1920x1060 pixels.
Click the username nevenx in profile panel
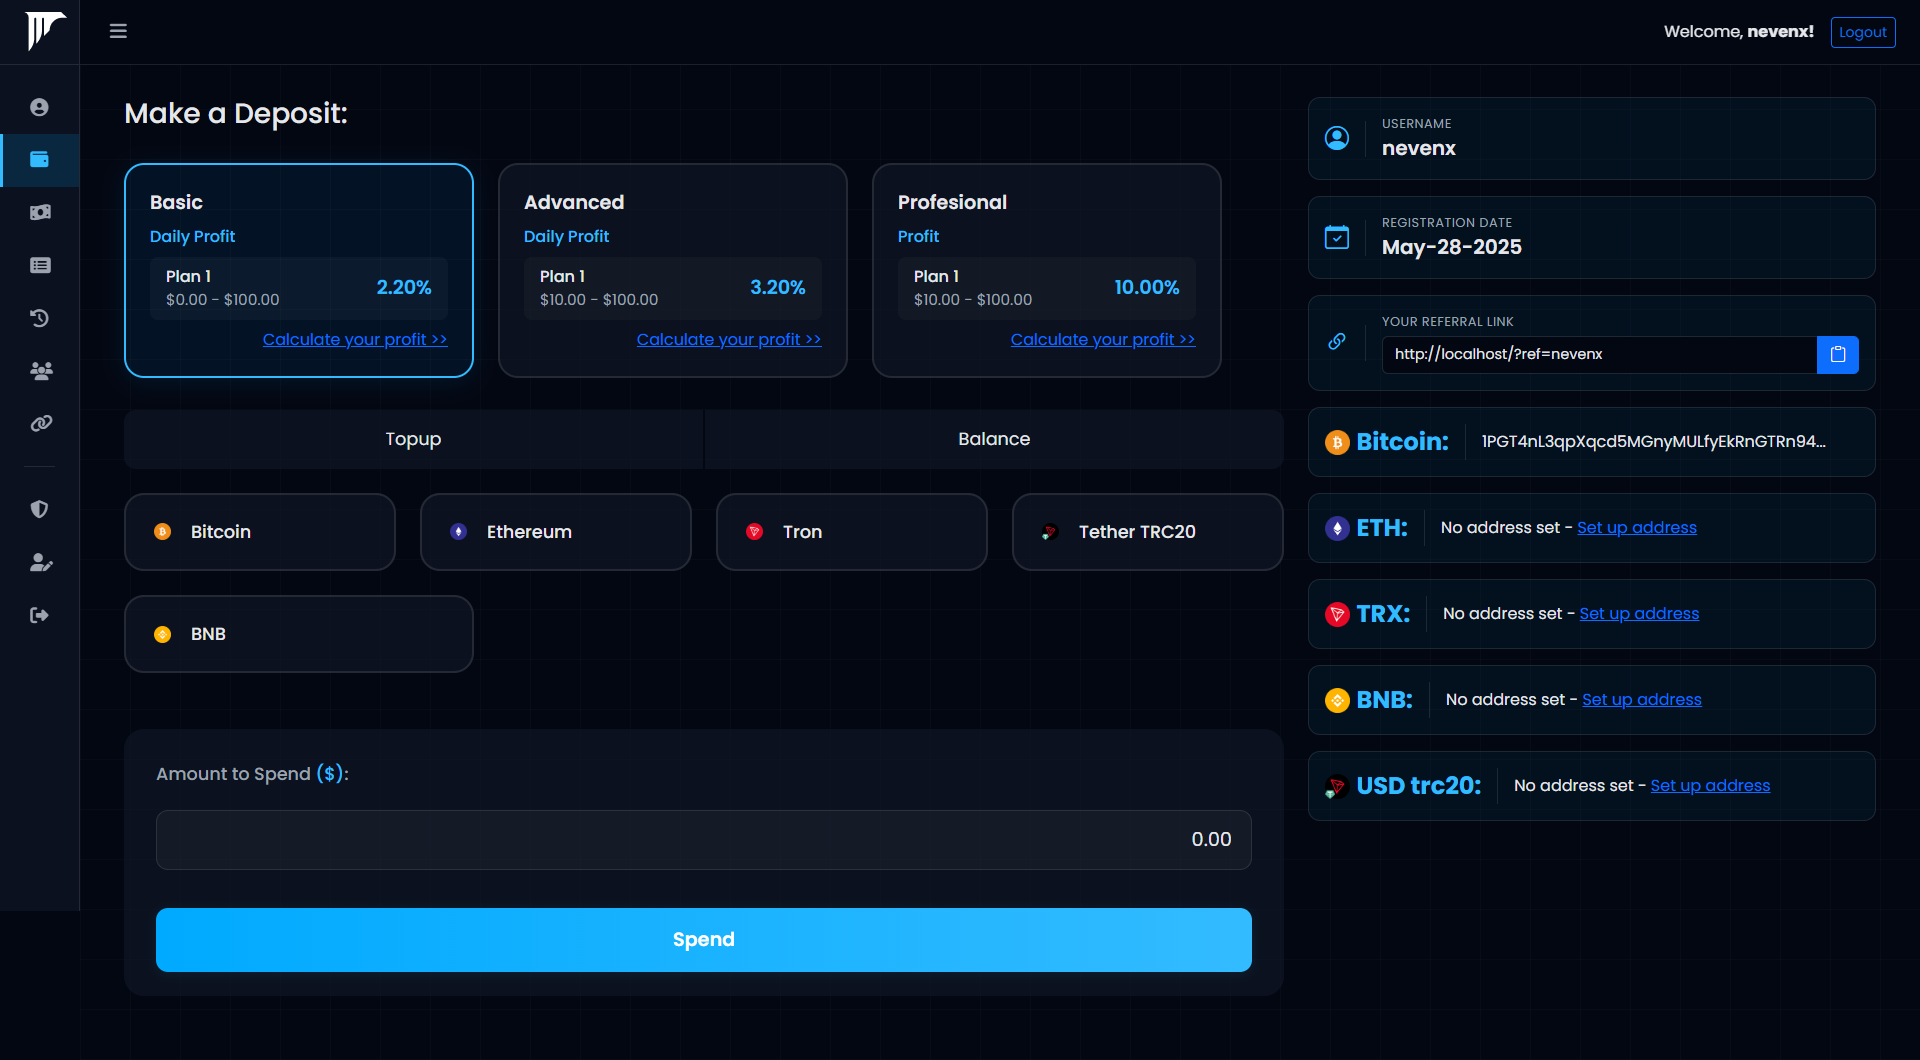click(1419, 149)
